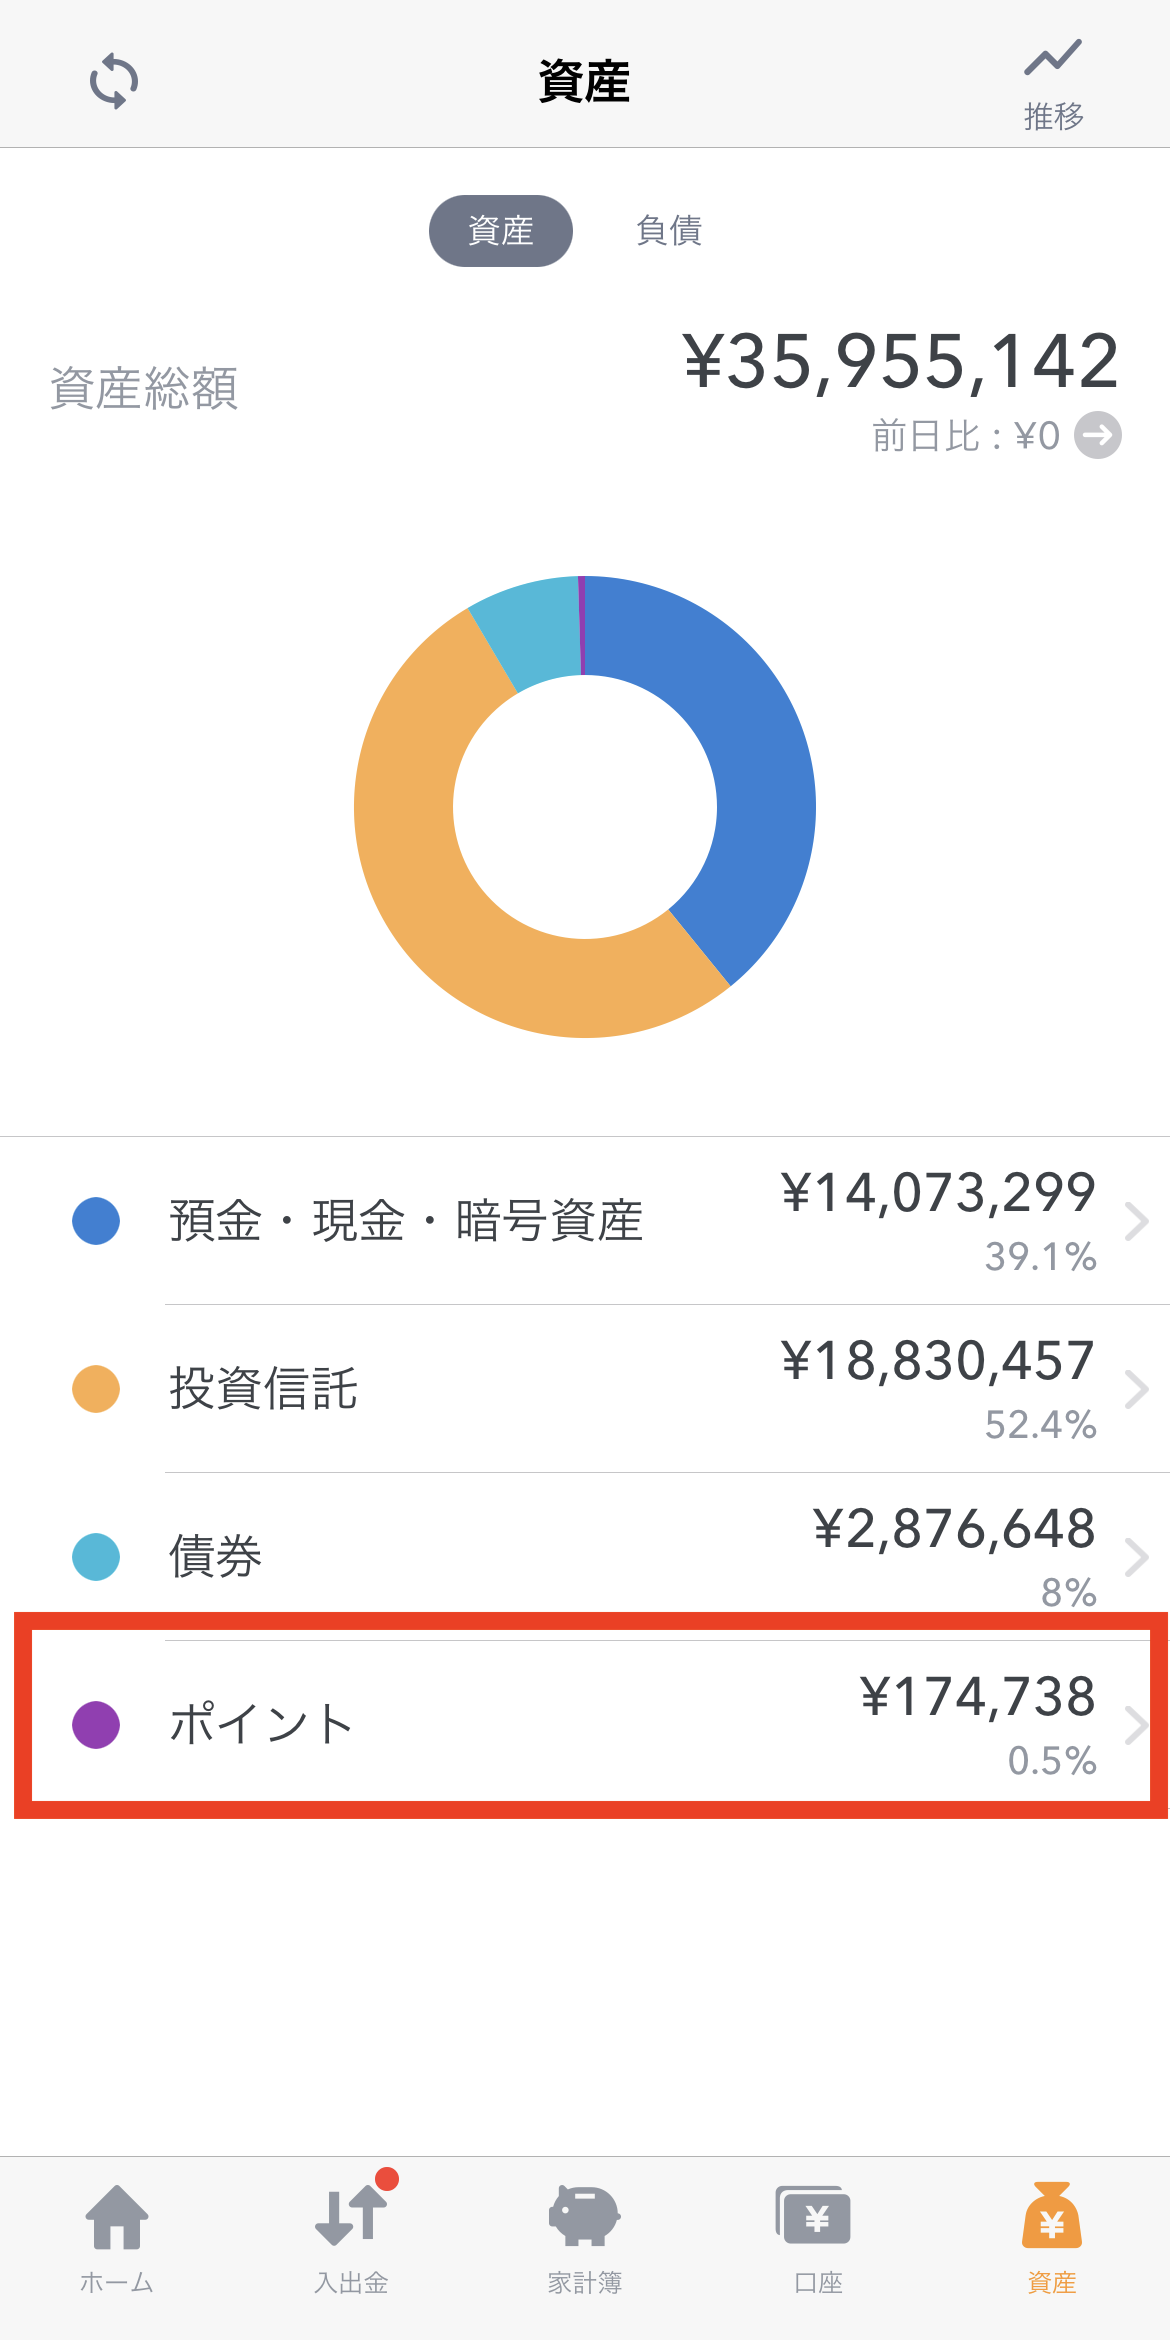Viewport: 1170px width, 2340px height.
Task: Tap the total amount ¥35,955,142
Action: pyautogui.click(x=901, y=361)
